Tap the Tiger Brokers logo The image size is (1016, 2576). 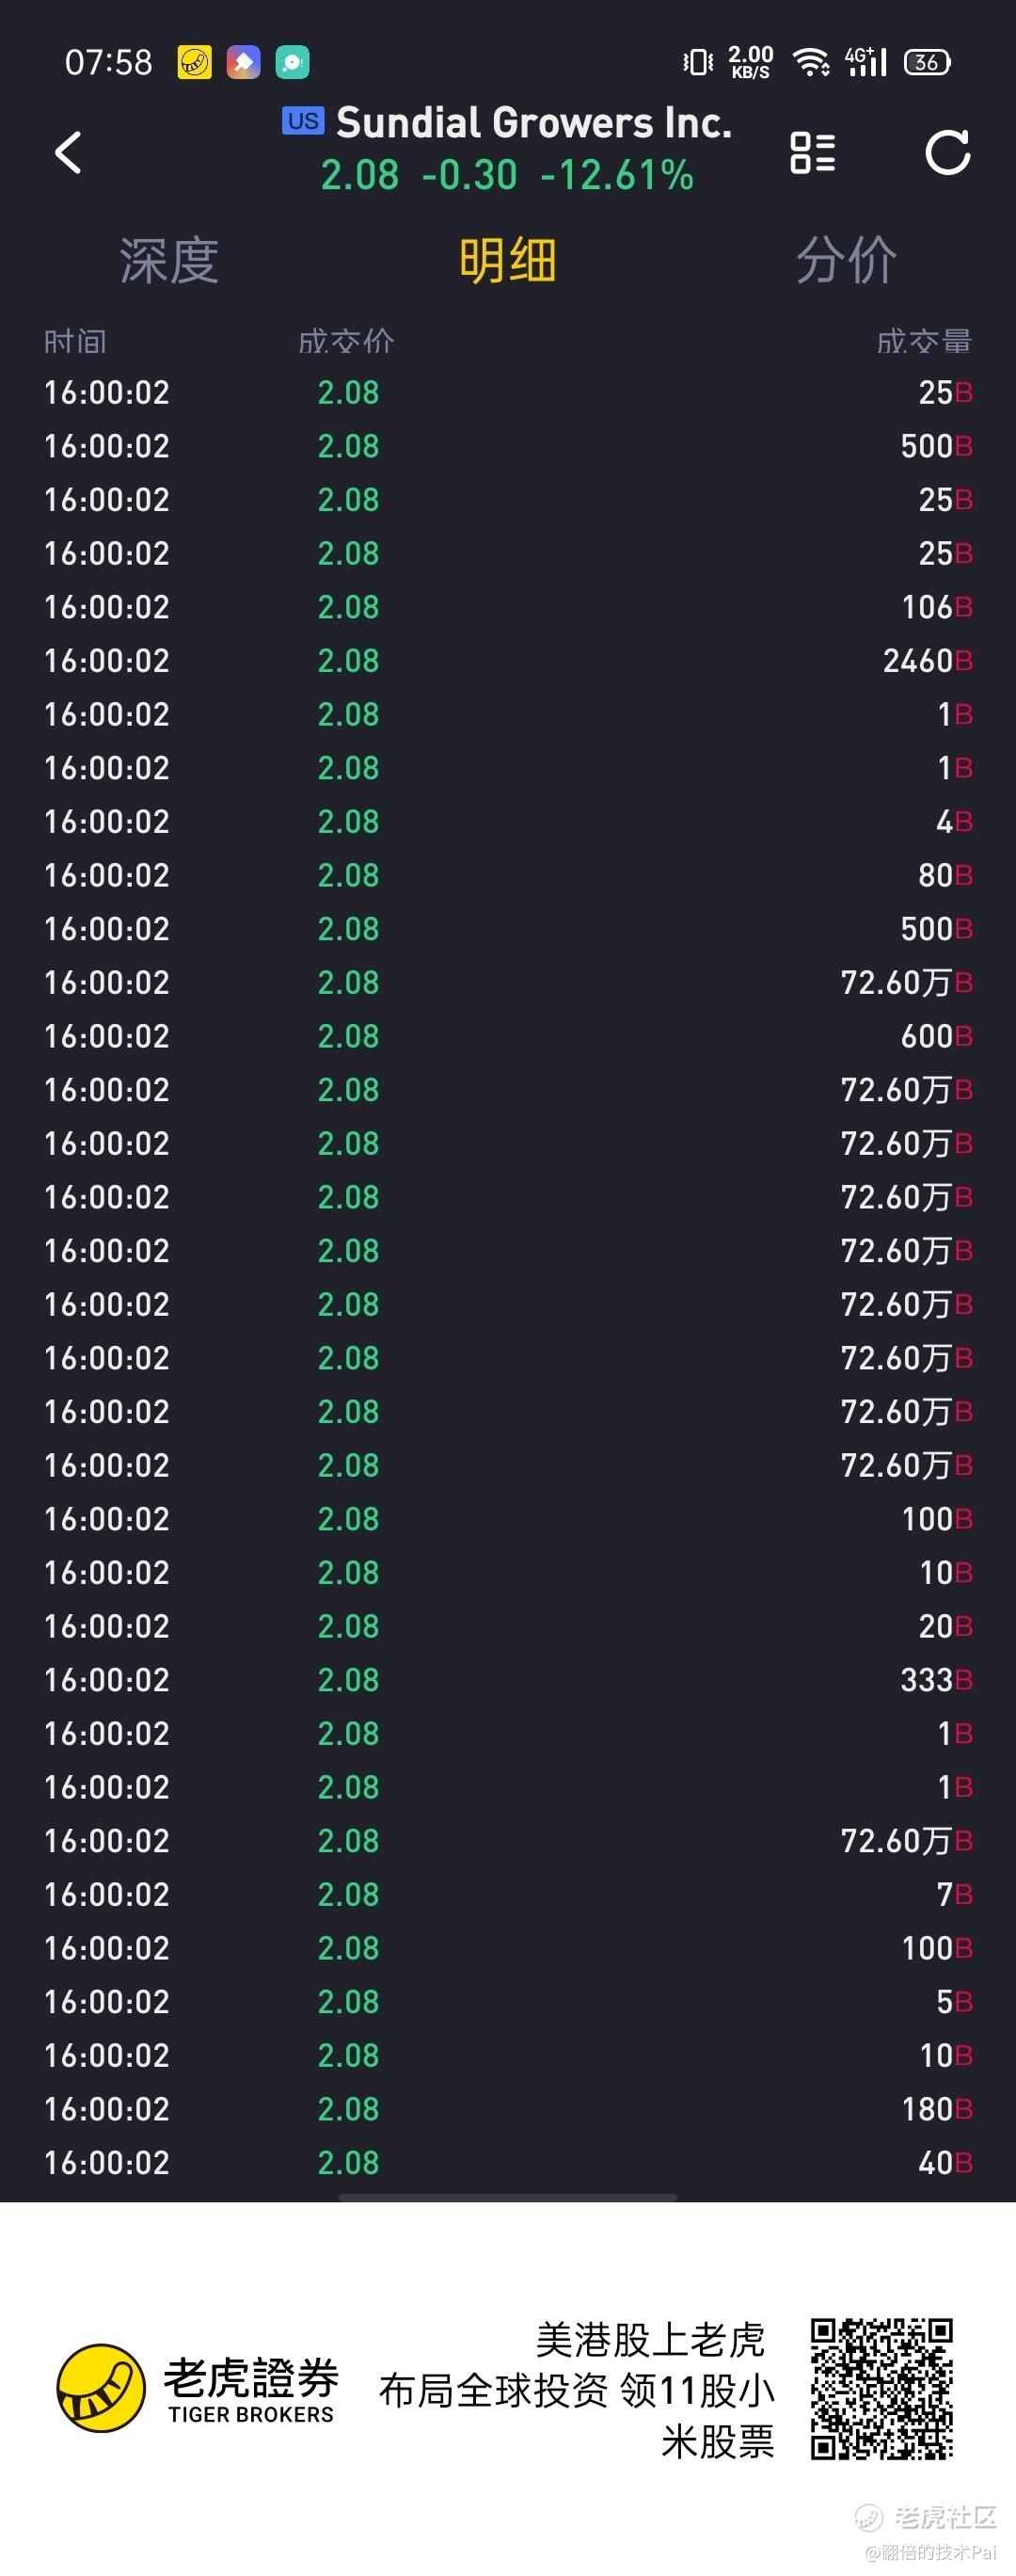(x=198, y=2388)
